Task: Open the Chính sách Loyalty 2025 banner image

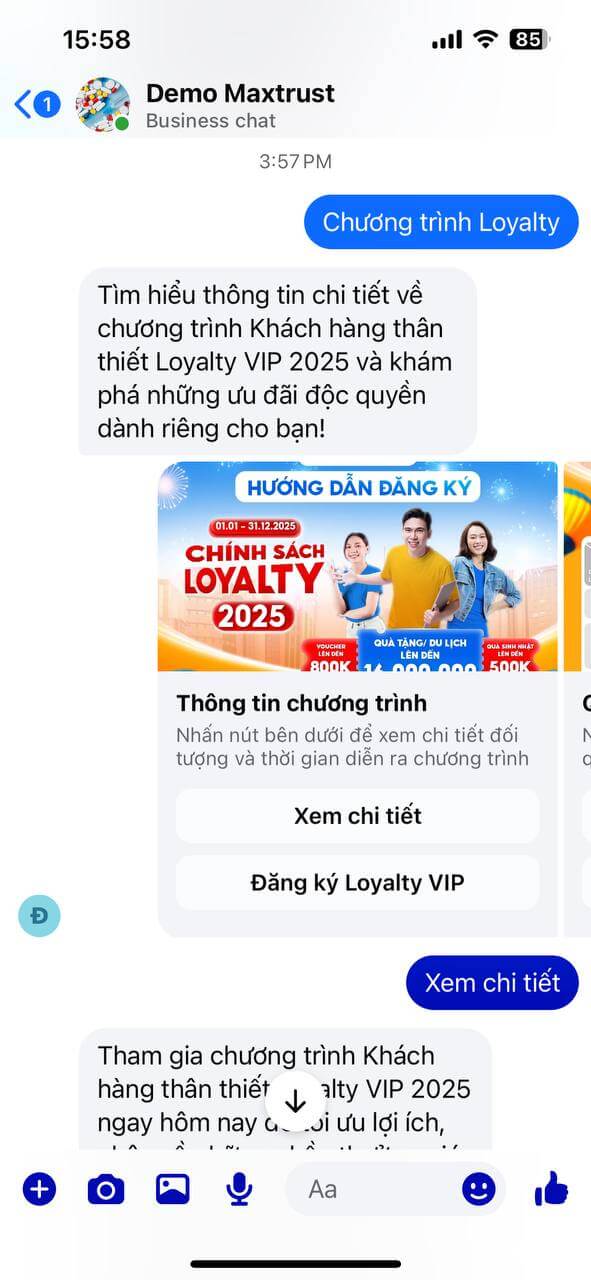Action: click(x=358, y=566)
